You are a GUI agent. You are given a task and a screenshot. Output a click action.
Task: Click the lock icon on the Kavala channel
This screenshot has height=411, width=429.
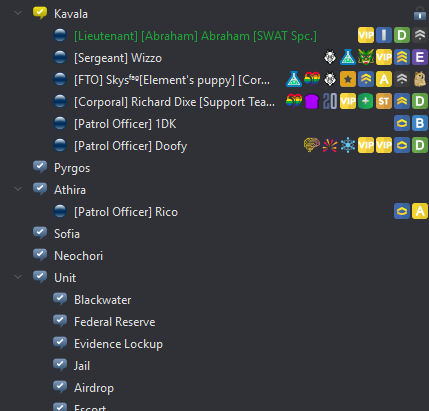[x=420, y=14]
